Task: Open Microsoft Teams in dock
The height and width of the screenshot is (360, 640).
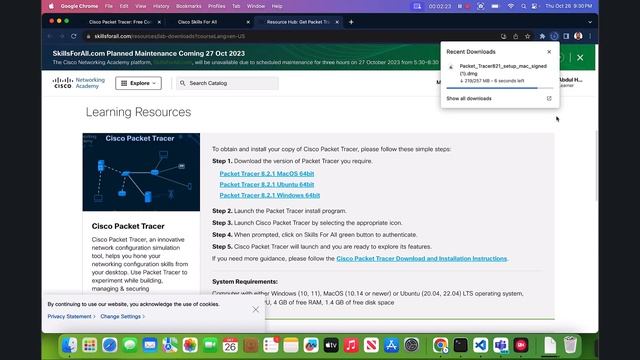Action: [x=501, y=345]
